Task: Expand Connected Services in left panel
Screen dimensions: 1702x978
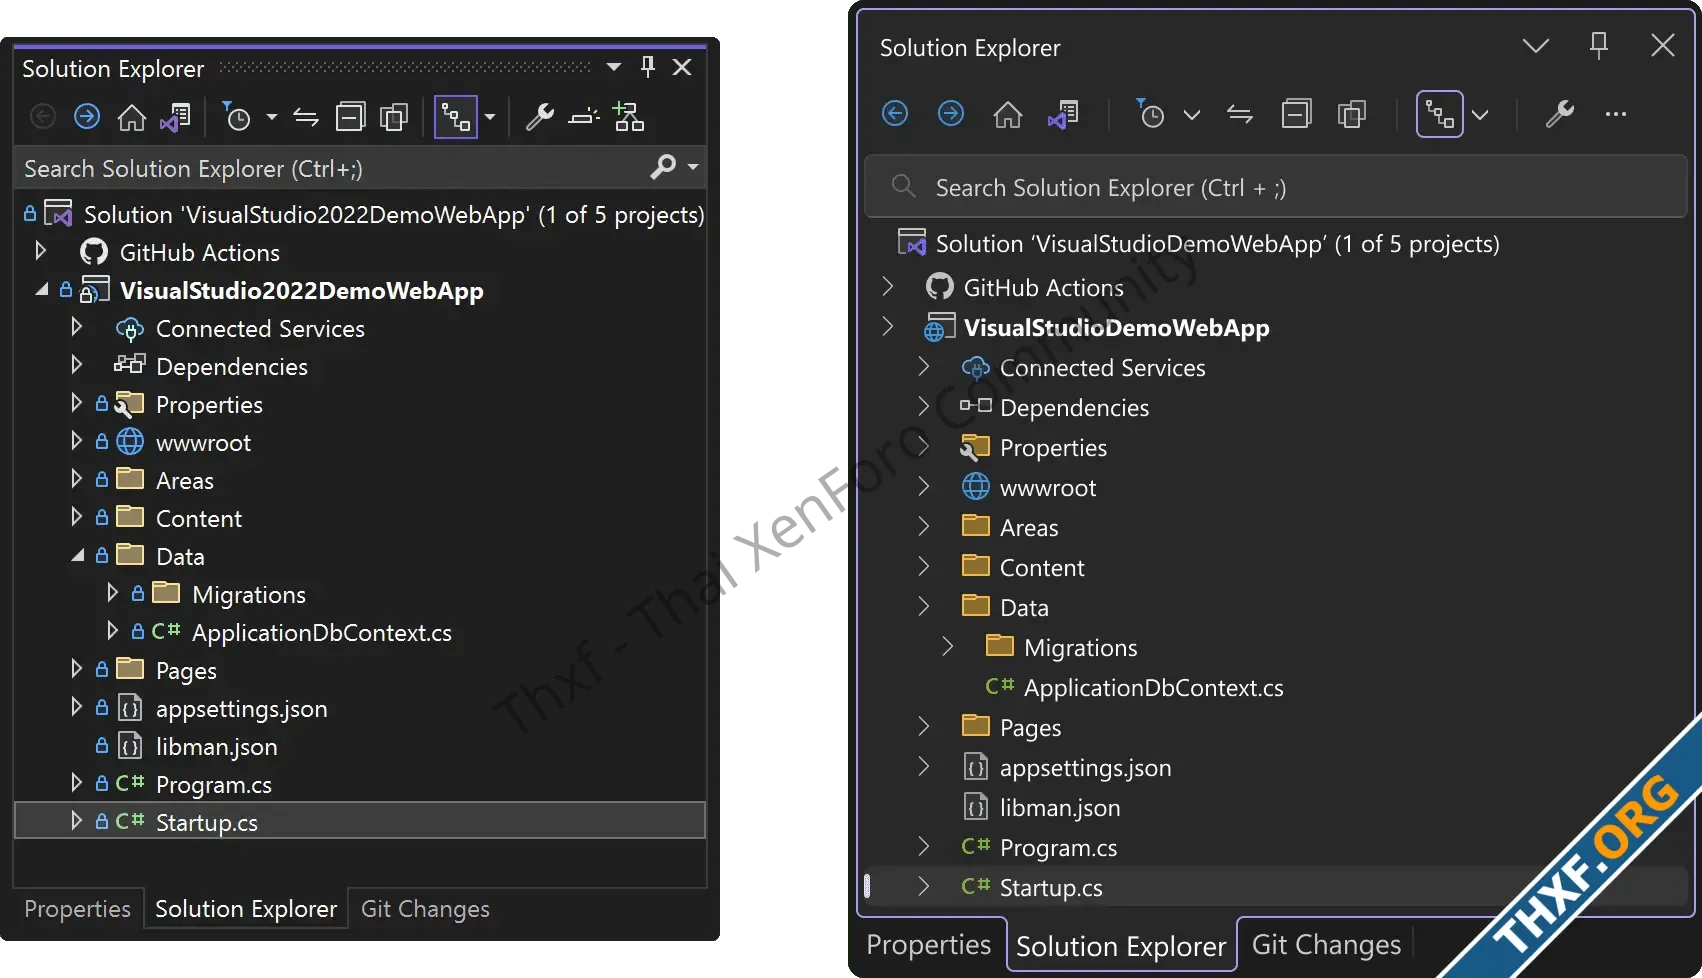Action: click(x=77, y=326)
